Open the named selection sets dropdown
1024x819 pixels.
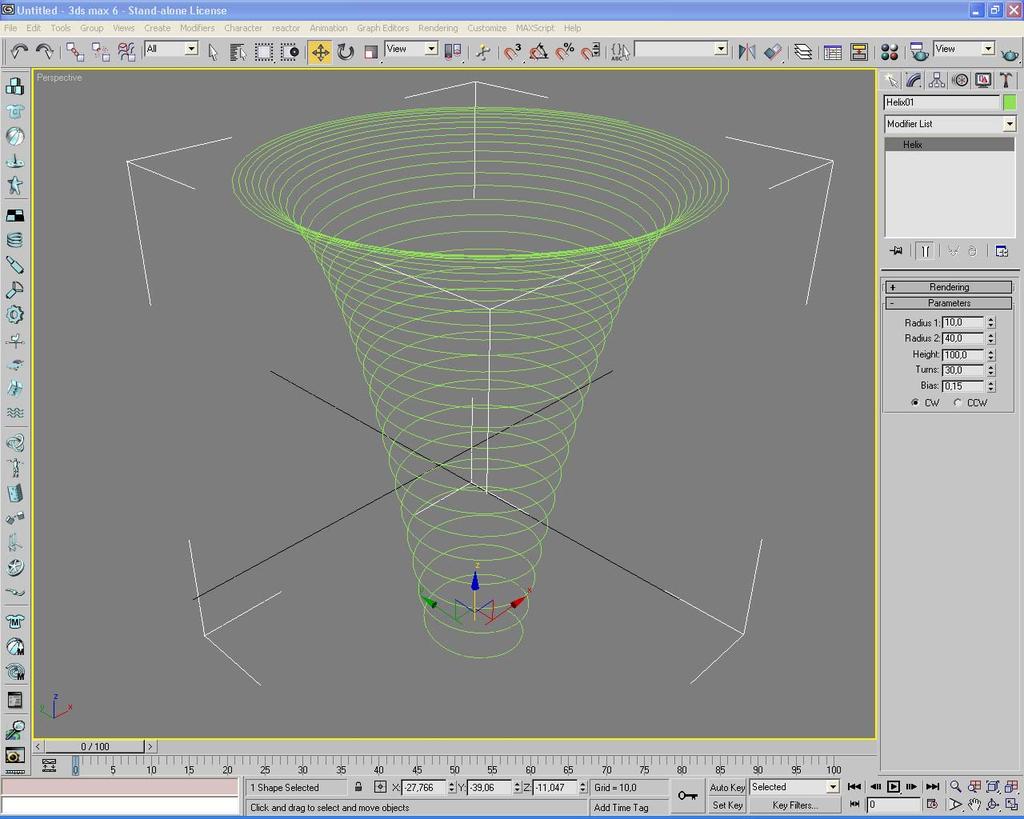721,49
